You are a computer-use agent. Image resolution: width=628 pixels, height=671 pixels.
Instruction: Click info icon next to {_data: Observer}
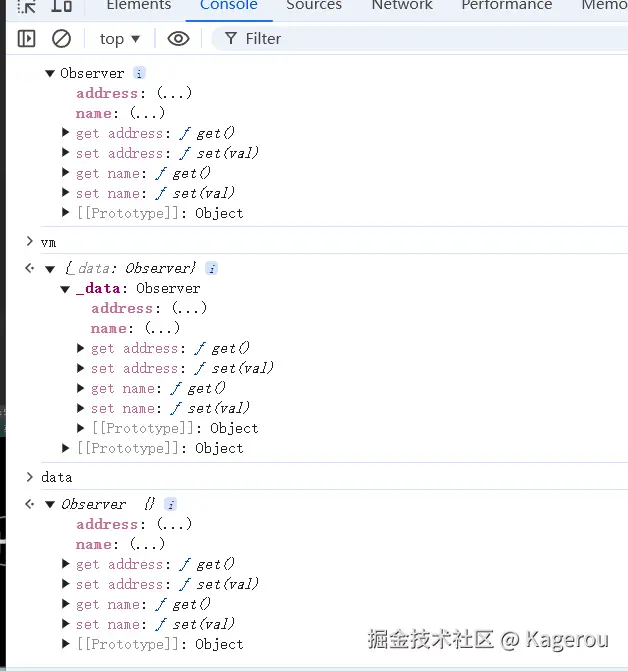click(211, 268)
